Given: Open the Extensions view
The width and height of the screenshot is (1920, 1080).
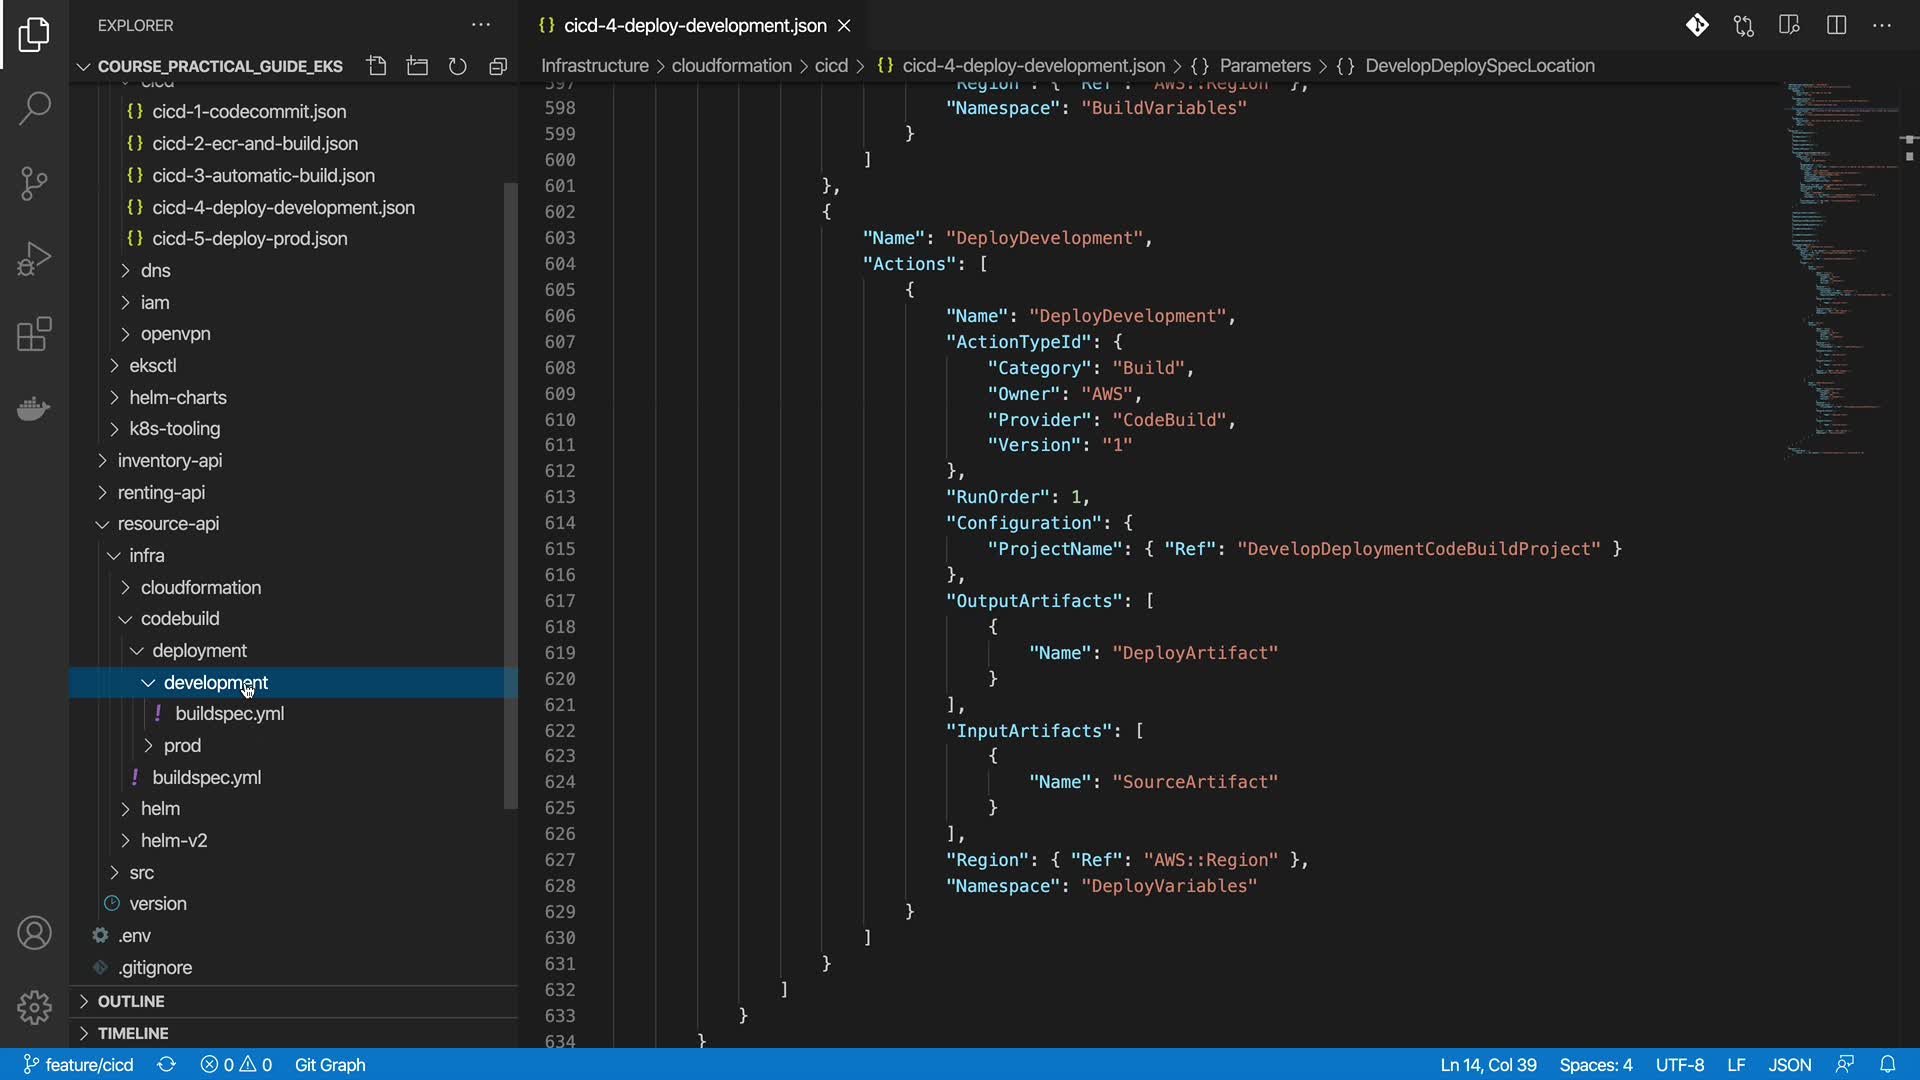Looking at the screenshot, I should (34, 334).
